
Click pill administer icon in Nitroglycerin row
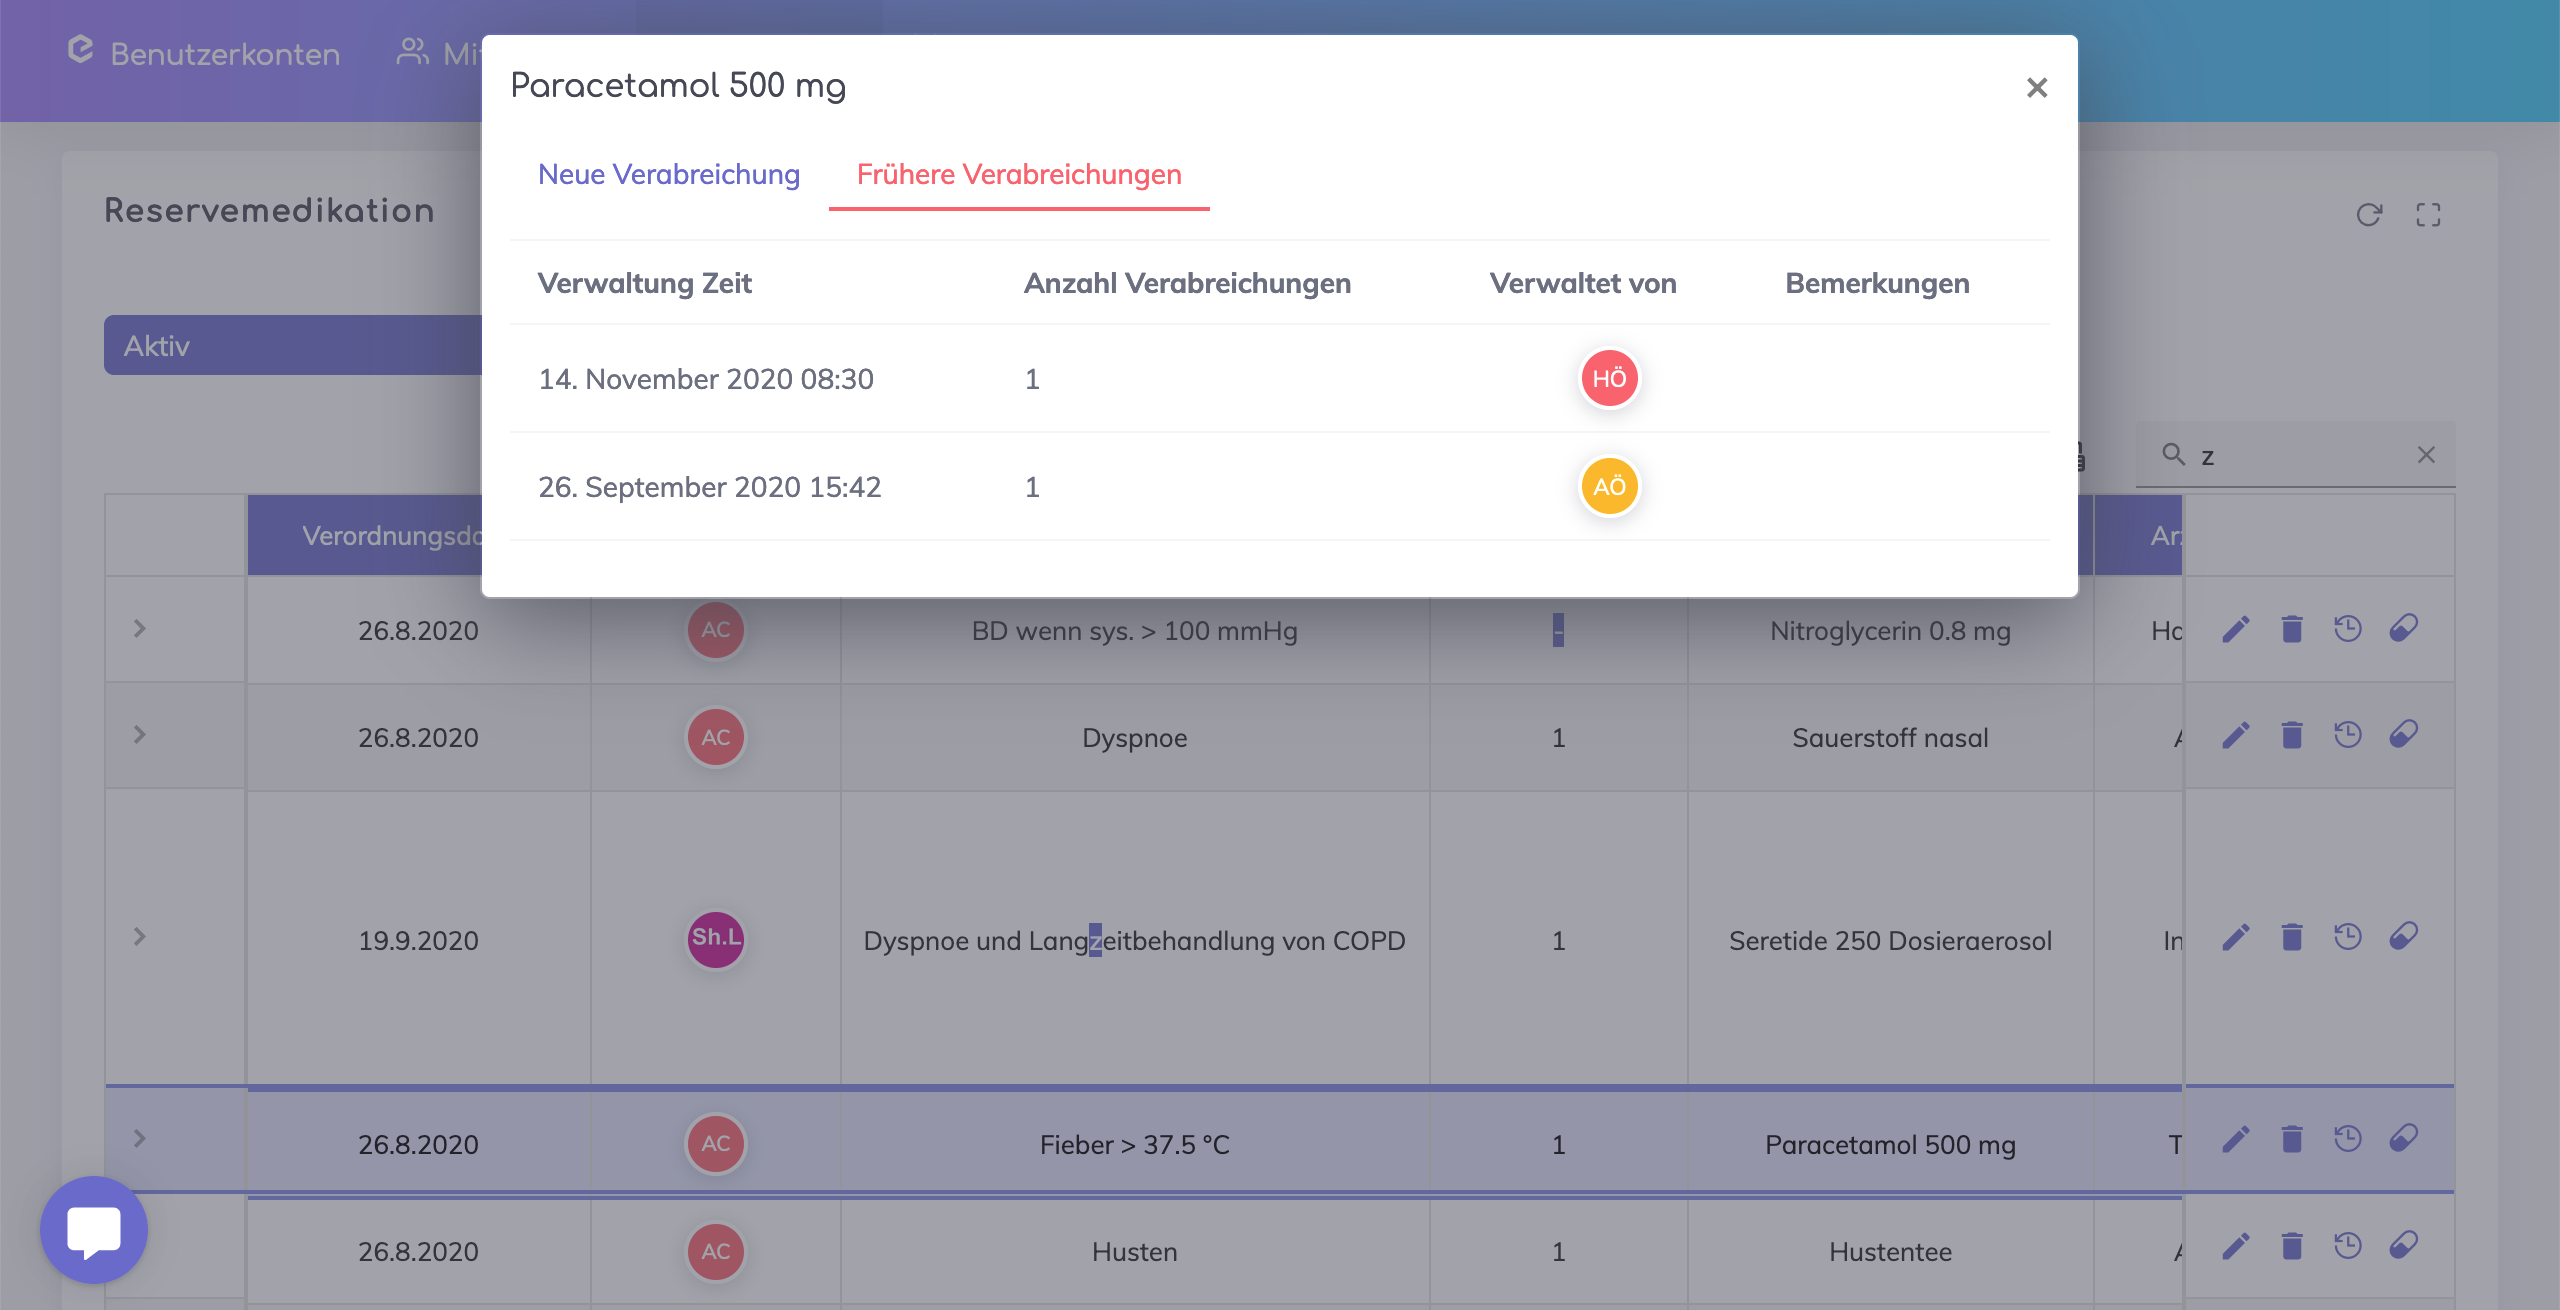[2404, 628]
